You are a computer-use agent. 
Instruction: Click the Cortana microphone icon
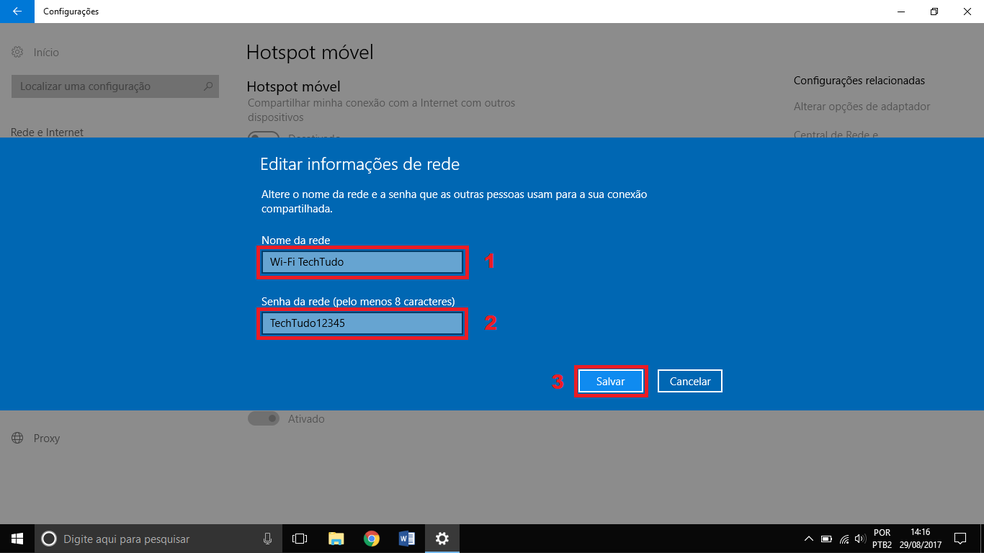pos(267,539)
